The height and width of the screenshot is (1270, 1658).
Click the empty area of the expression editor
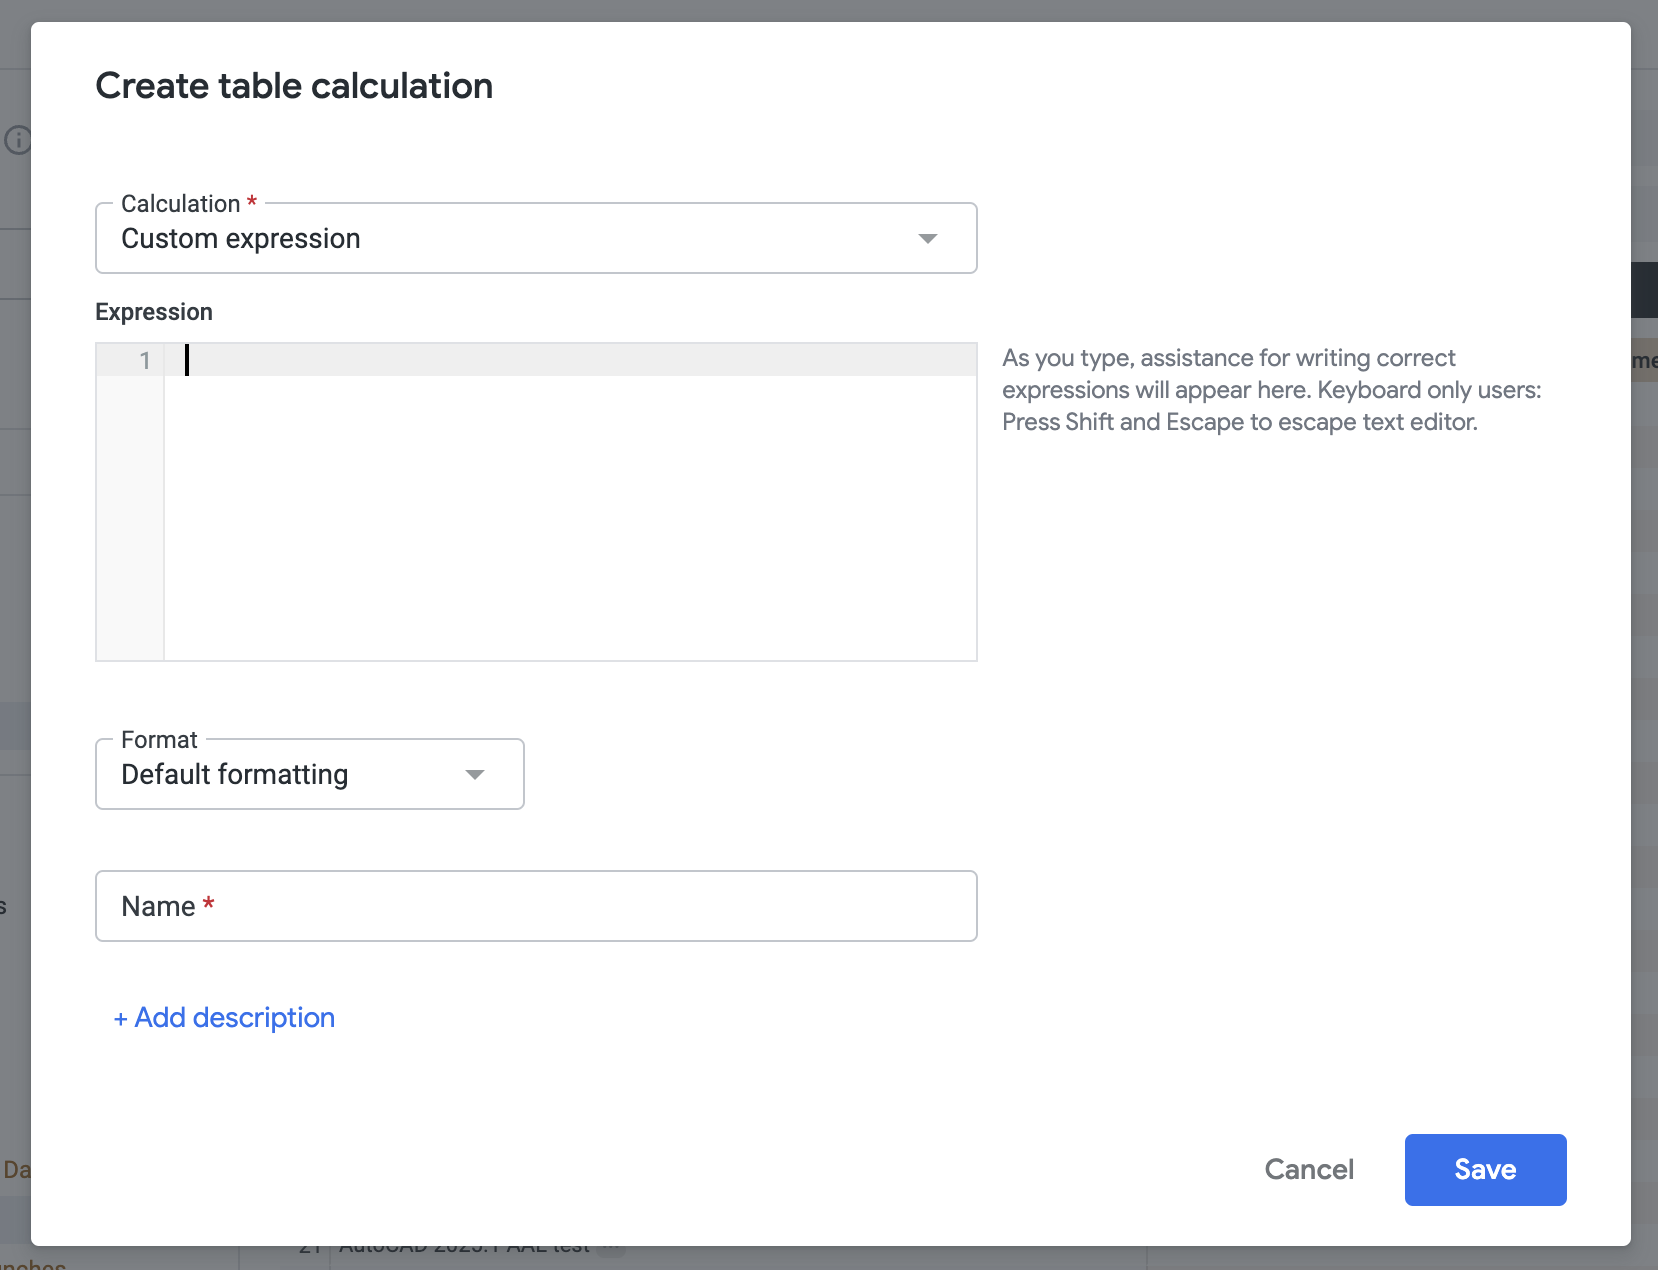click(x=570, y=520)
